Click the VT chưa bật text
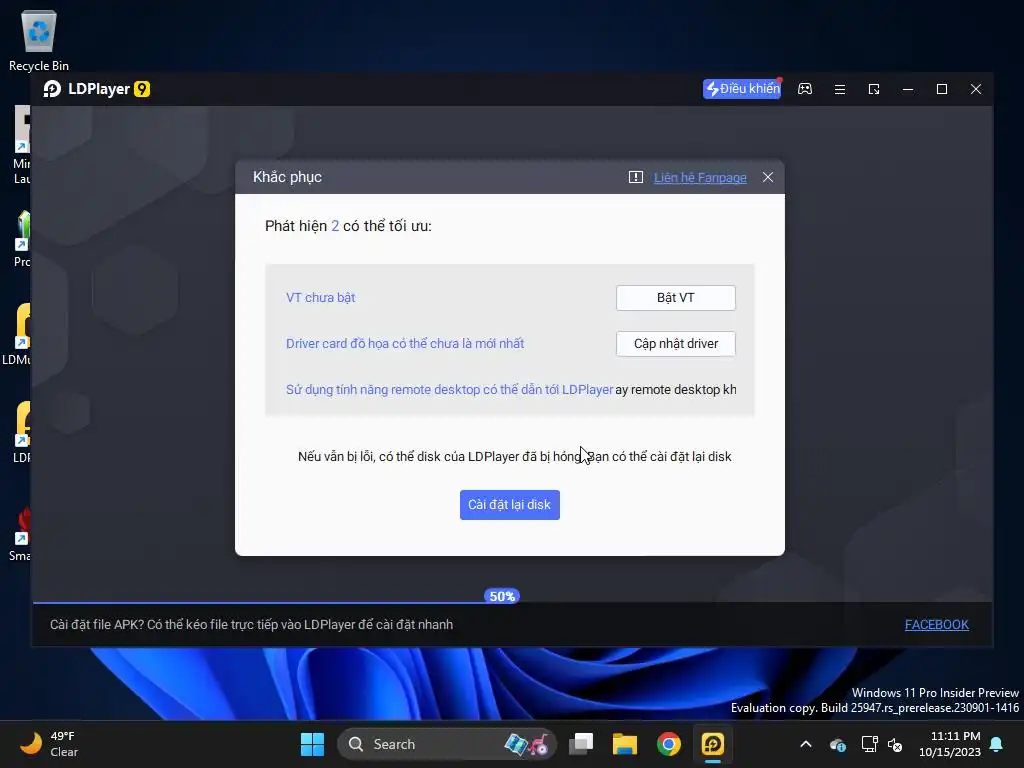Screen dimensions: 1024x768 coord(321,298)
